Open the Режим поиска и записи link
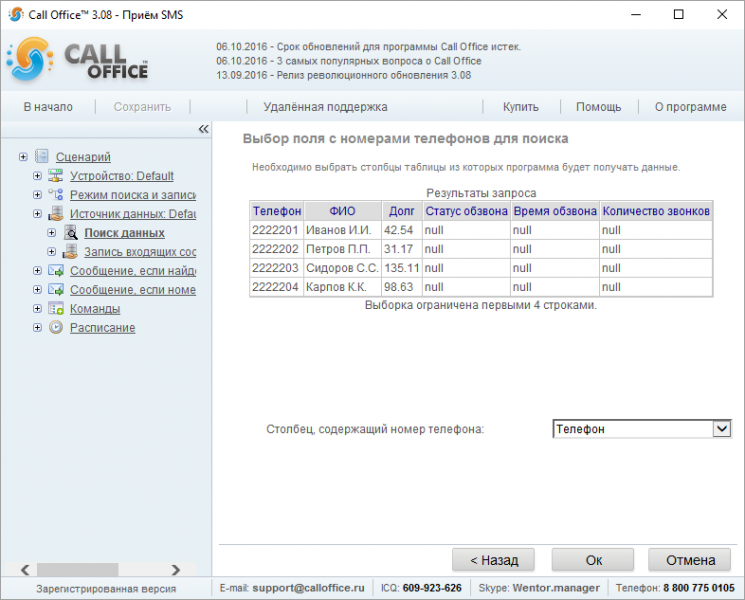745x600 pixels. point(133,195)
